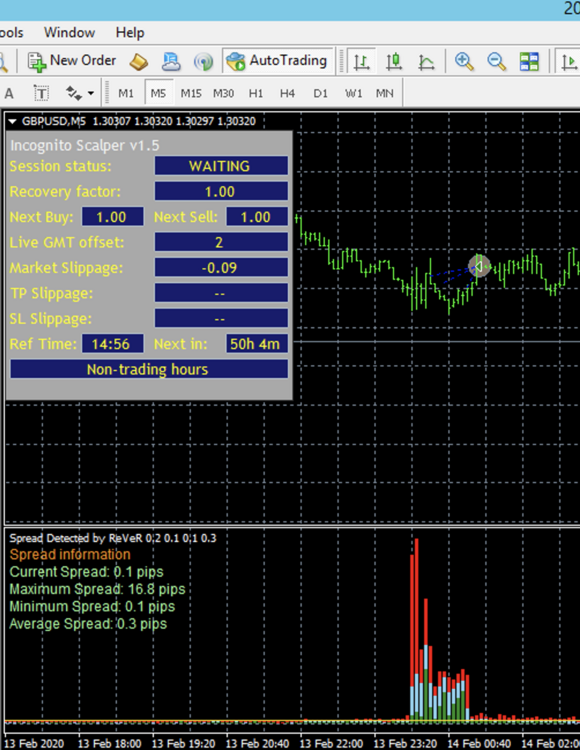
Task: Click the Recovery factor 1.00 value
Action: pos(221,191)
